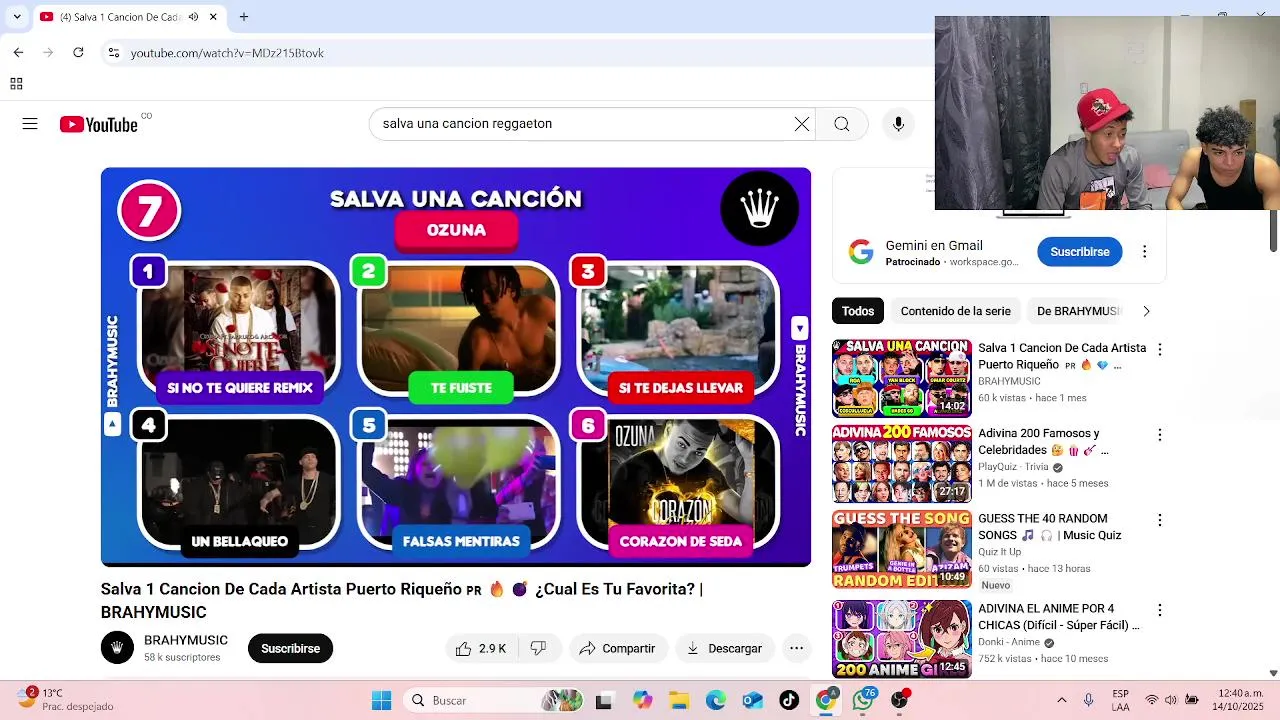Open Adivina 200 Famosos thumbnail
Screen dimensions: 1280x720
(x=902, y=464)
